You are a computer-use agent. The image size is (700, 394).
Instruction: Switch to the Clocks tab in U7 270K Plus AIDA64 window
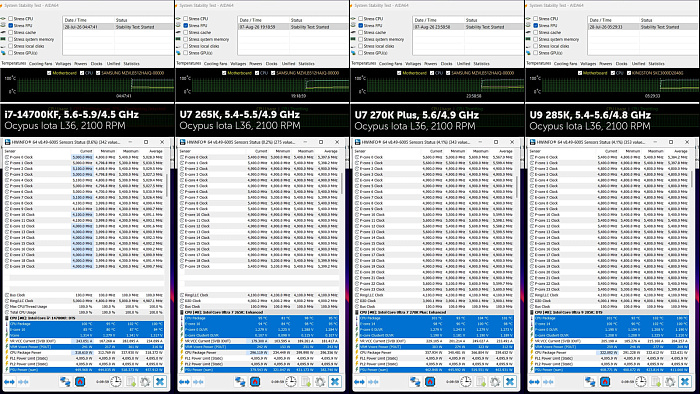coord(446,64)
